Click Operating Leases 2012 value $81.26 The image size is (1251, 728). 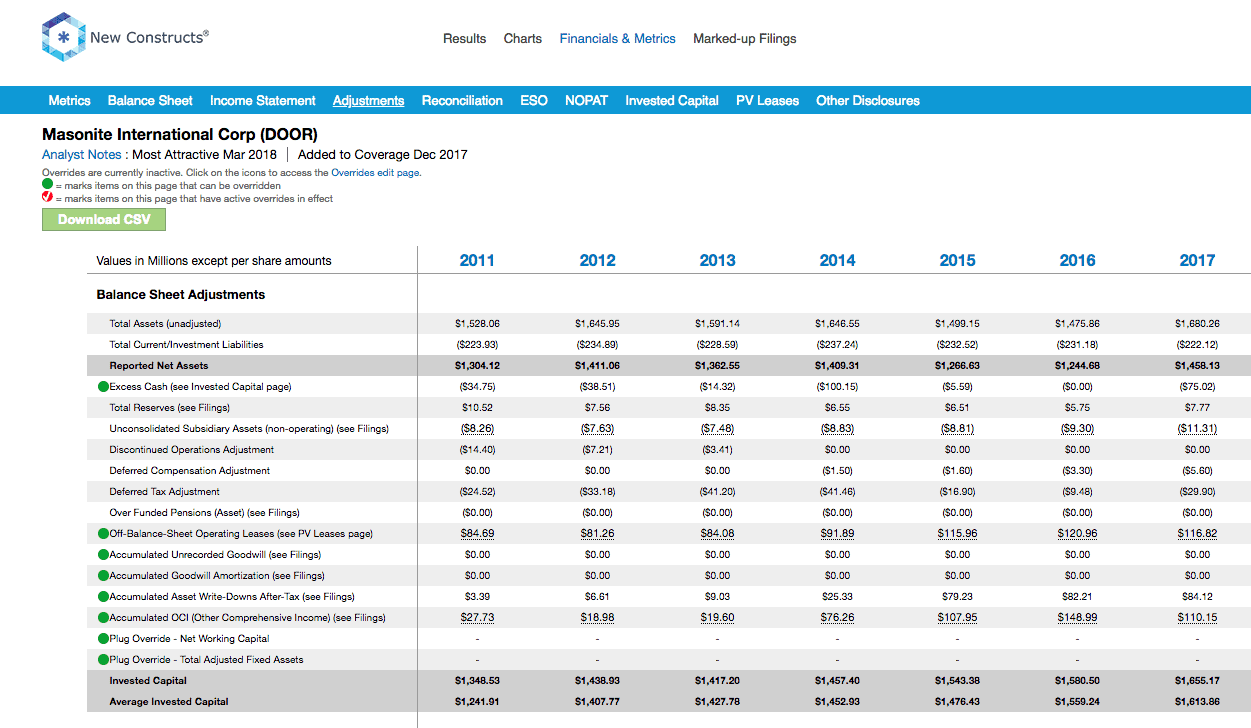[597, 534]
